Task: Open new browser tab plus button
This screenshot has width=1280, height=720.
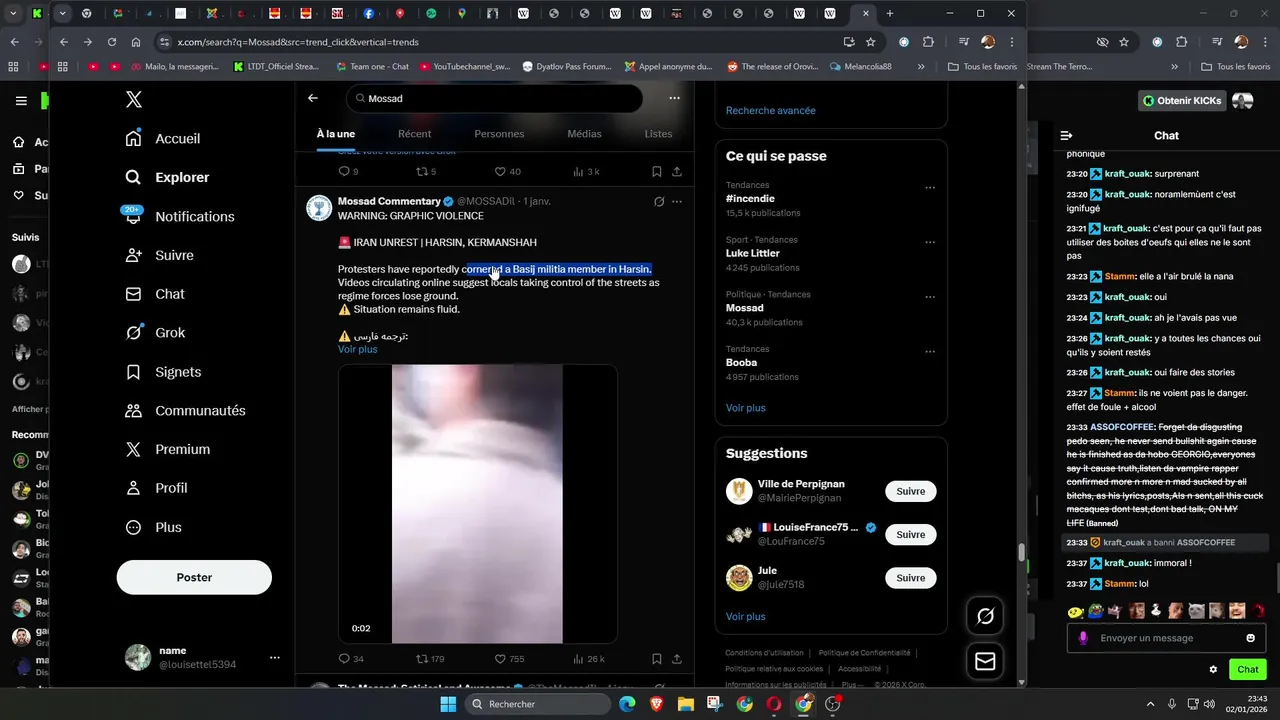Action: 890,13
